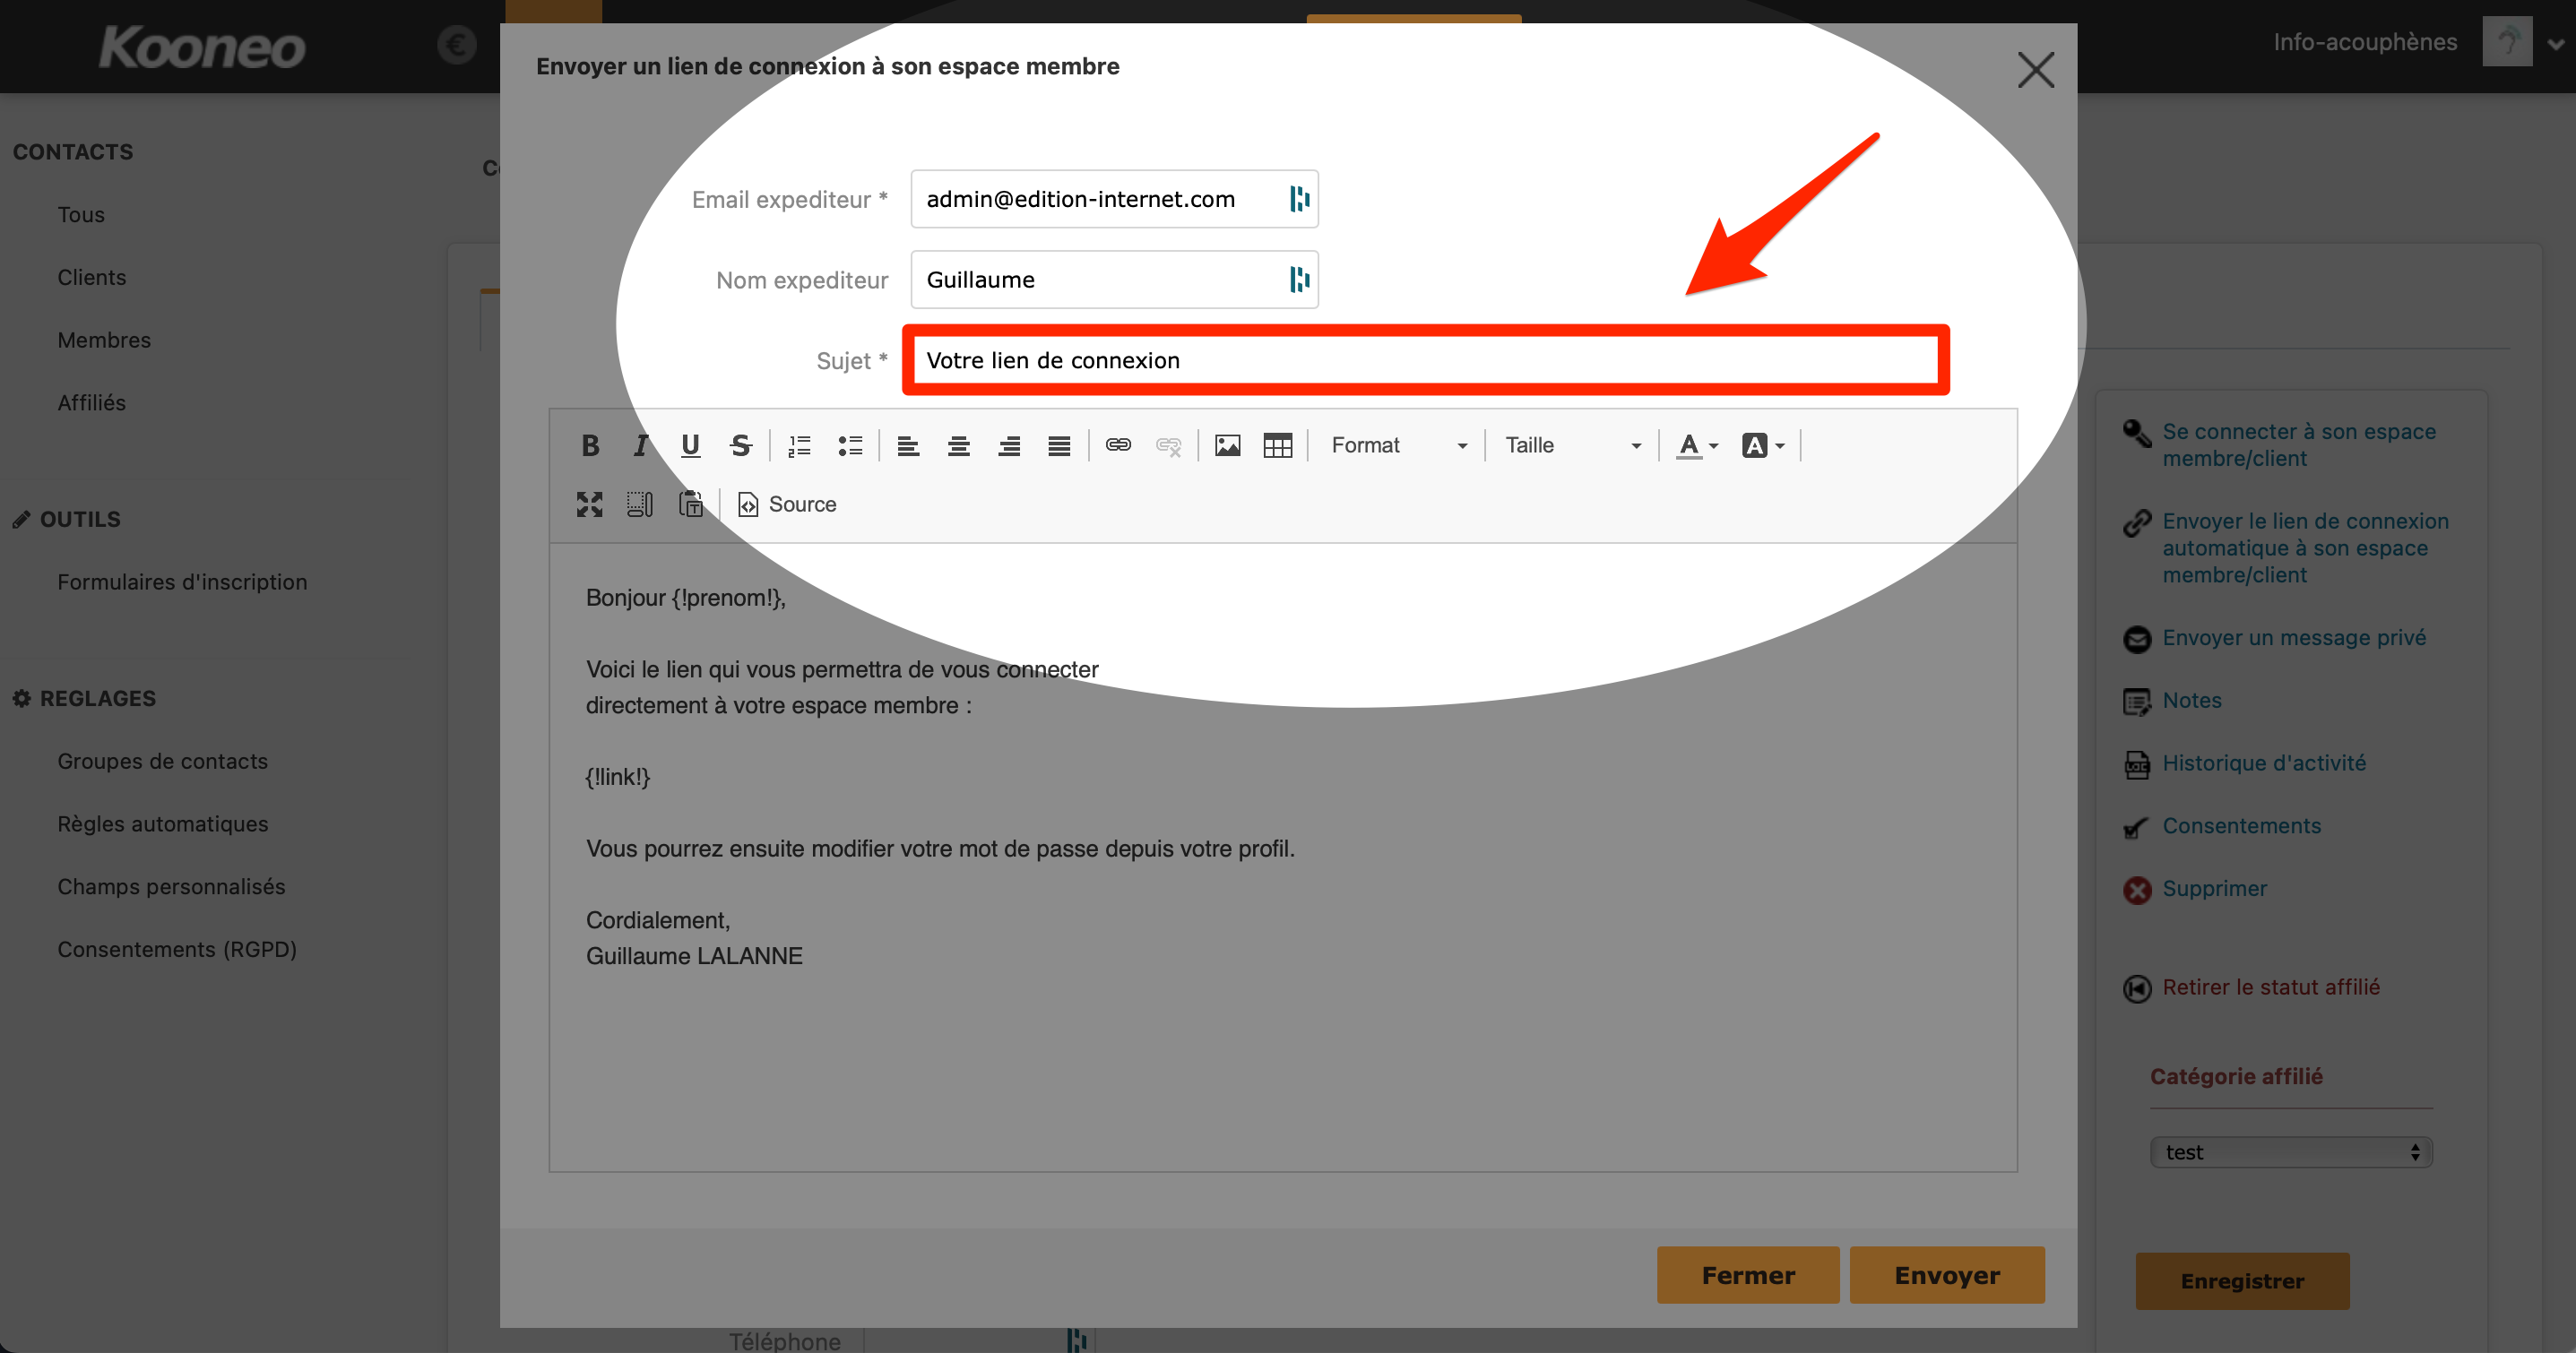The image size is (2576, 1353).
Task: Expand the Catégorie affilié test select
Action: point(2291,1152)
